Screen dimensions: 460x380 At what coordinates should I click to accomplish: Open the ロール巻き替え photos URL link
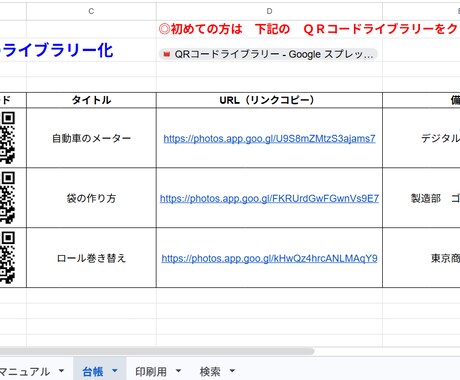pos(269,258)
